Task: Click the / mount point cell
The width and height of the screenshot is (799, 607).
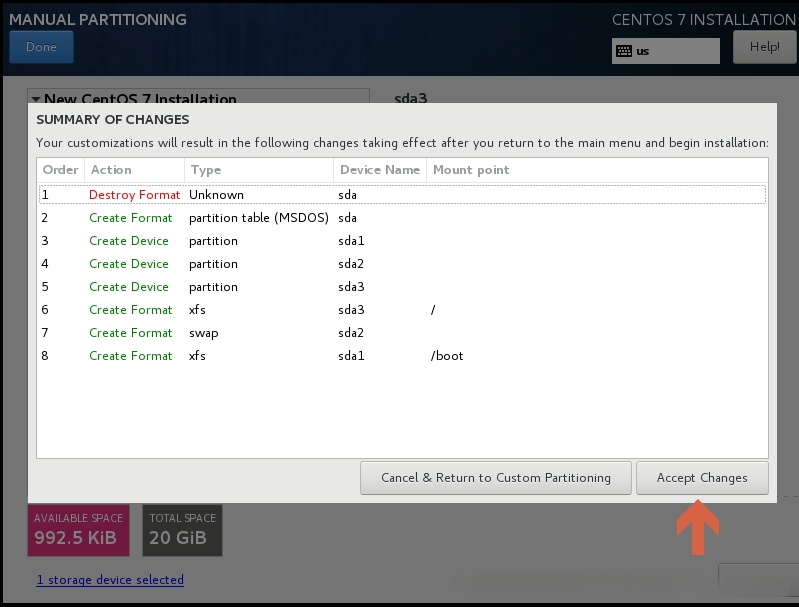Action: (x=433, y=310)
